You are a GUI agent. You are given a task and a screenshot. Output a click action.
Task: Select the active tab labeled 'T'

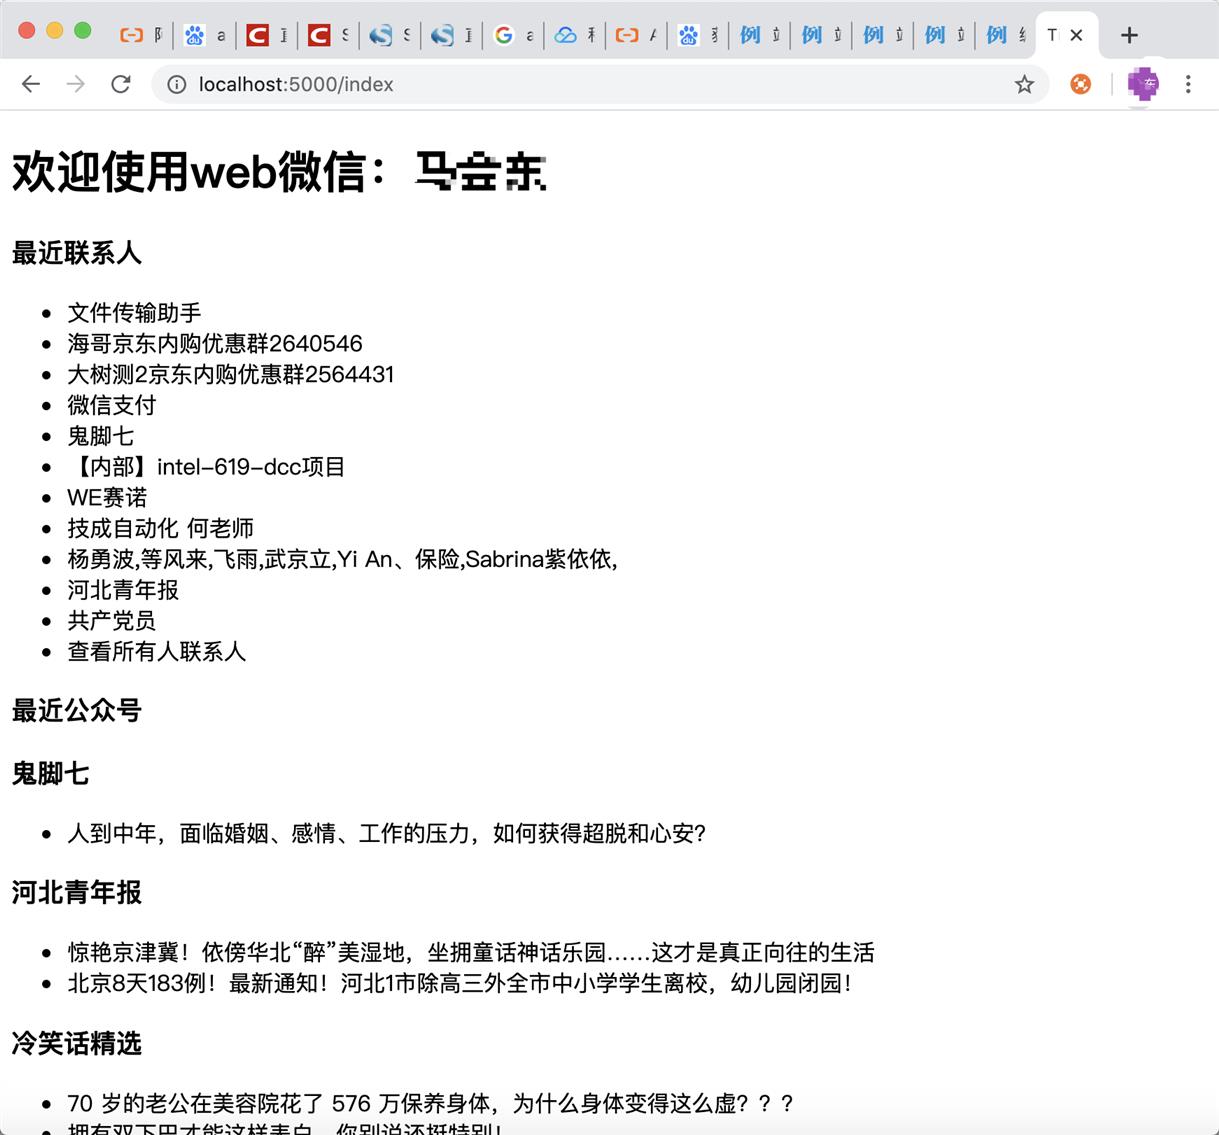point(1053,35)
